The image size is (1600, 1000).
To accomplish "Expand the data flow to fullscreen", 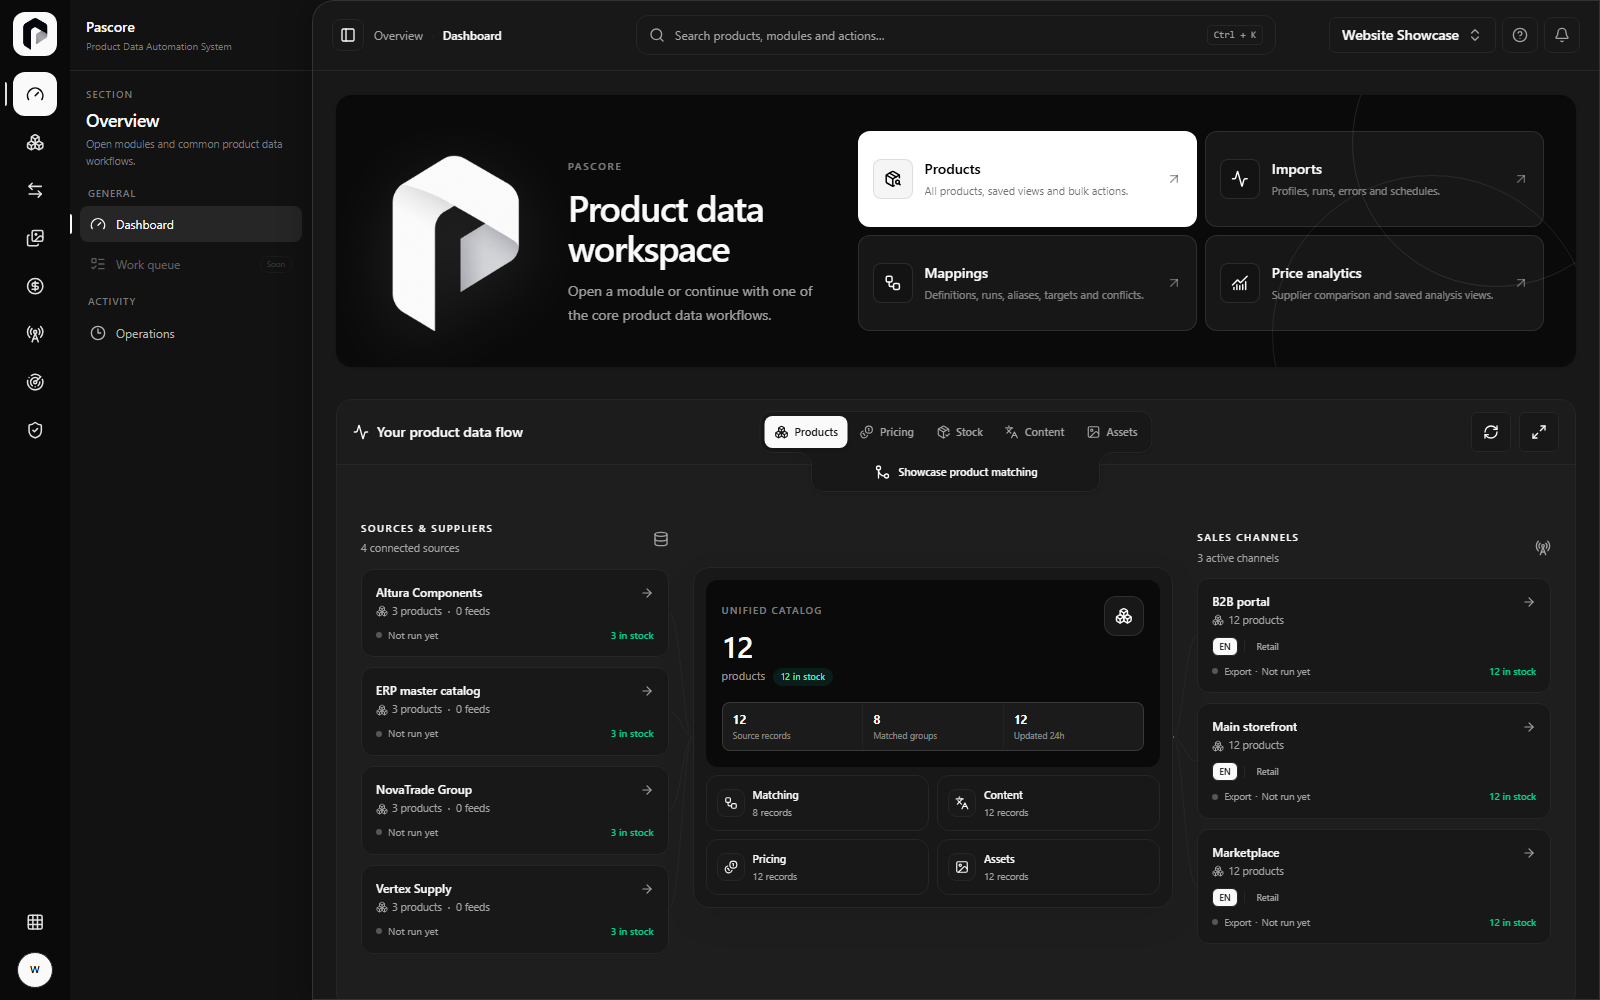I will tap(1539, 432).
